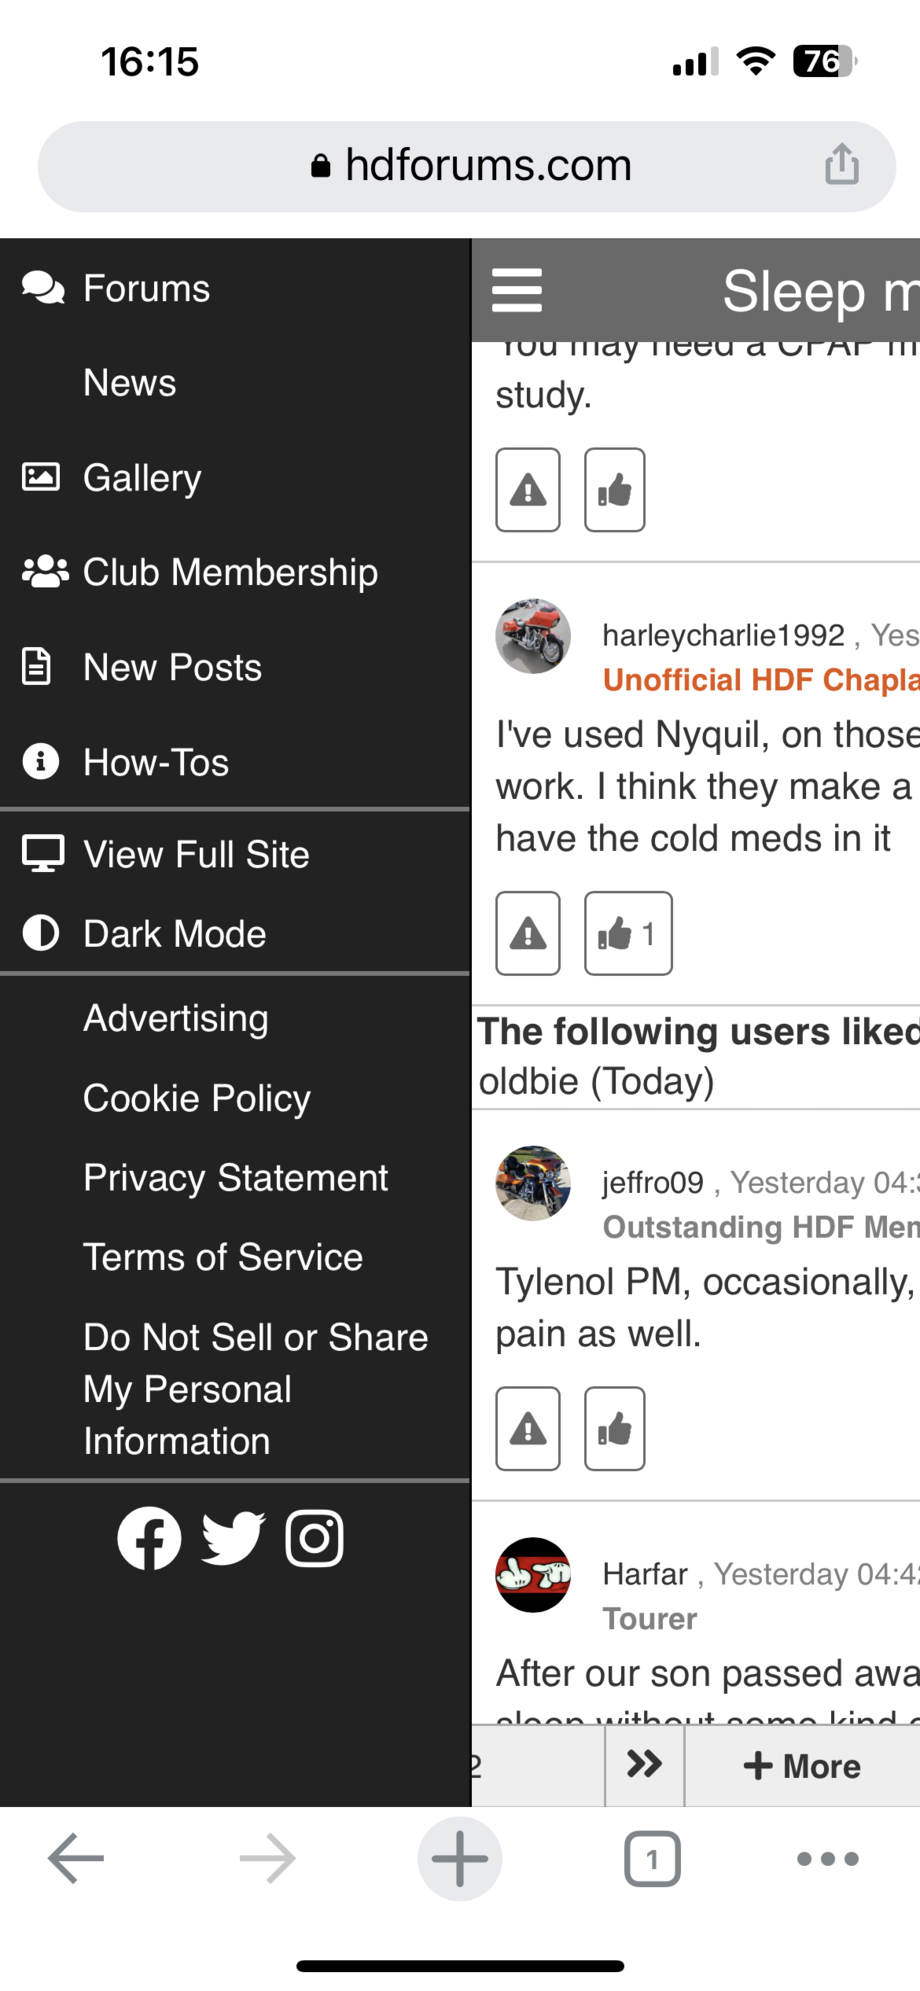The image size is (920, 1991).
Task: Open a new tab with plus button
Action: click(460, 1859)
